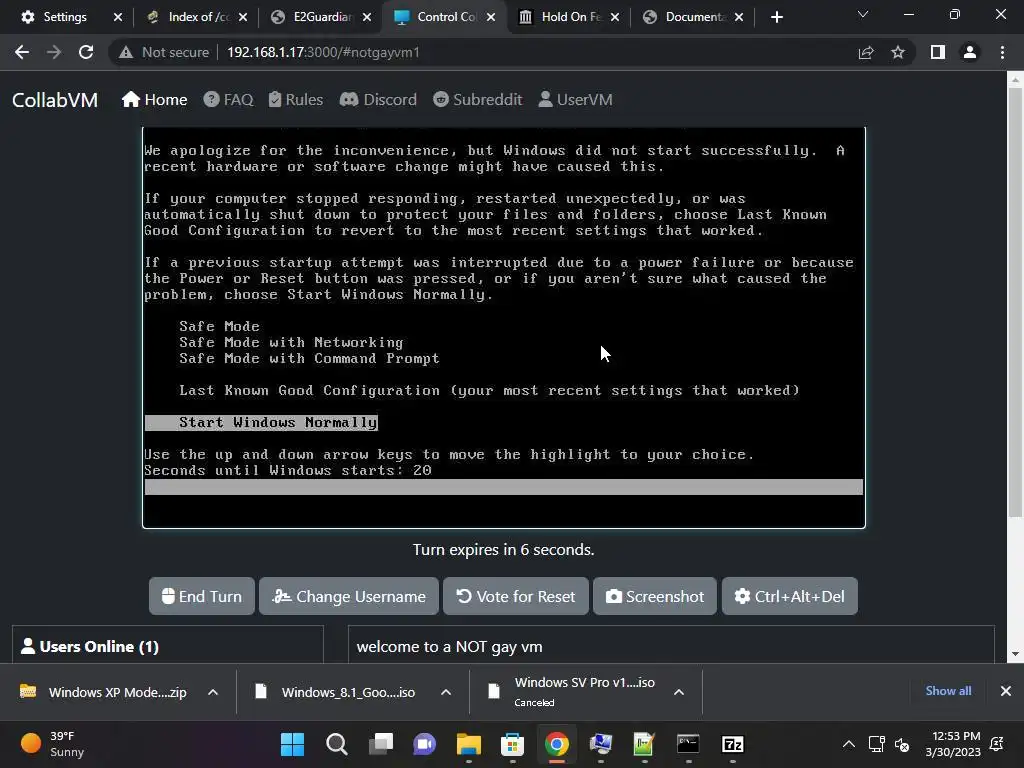Click Safe Mode with Networking option
Screen dimensions: 1024x768
291,342
